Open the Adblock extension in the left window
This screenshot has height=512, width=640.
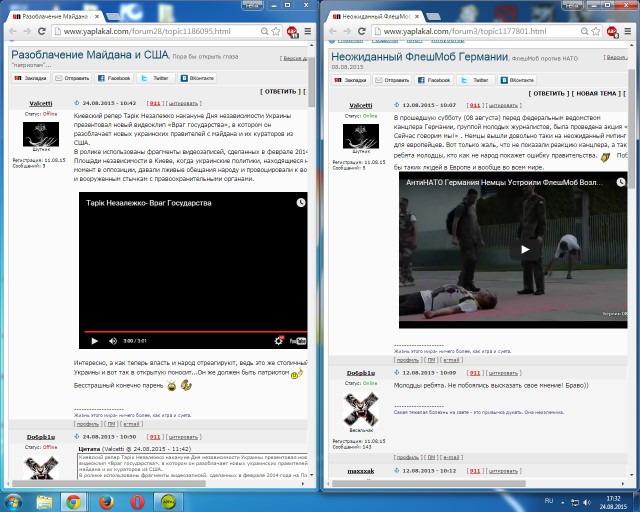[292, 31]
